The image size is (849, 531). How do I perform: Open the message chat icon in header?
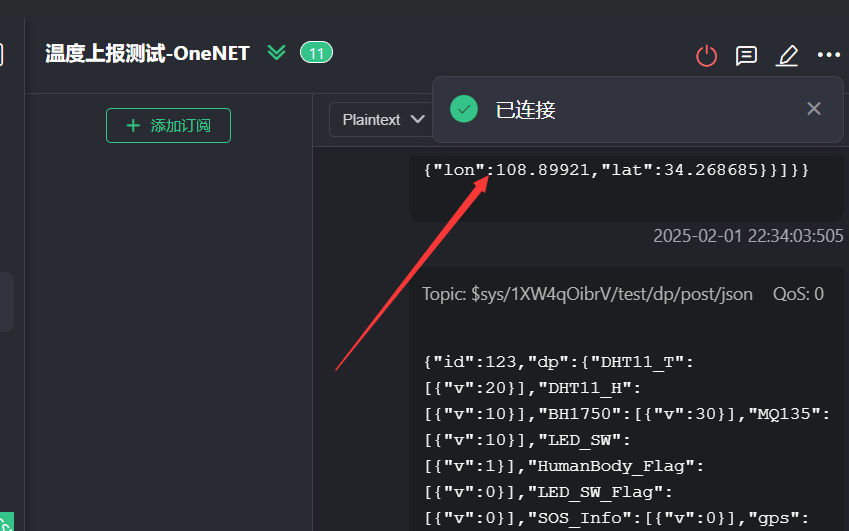tap(746, 56)
